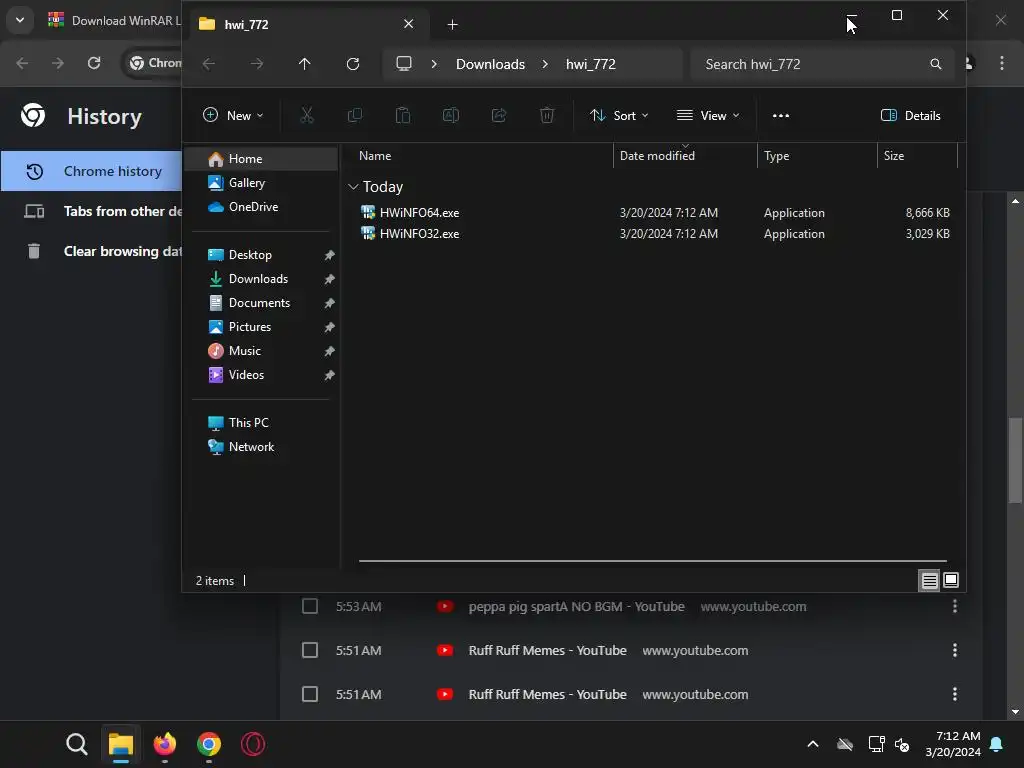Launch Firefox from the taskbar
The width and height of the screenshot is (1024, 768).
pyautogui.click(x=165, y=744)
